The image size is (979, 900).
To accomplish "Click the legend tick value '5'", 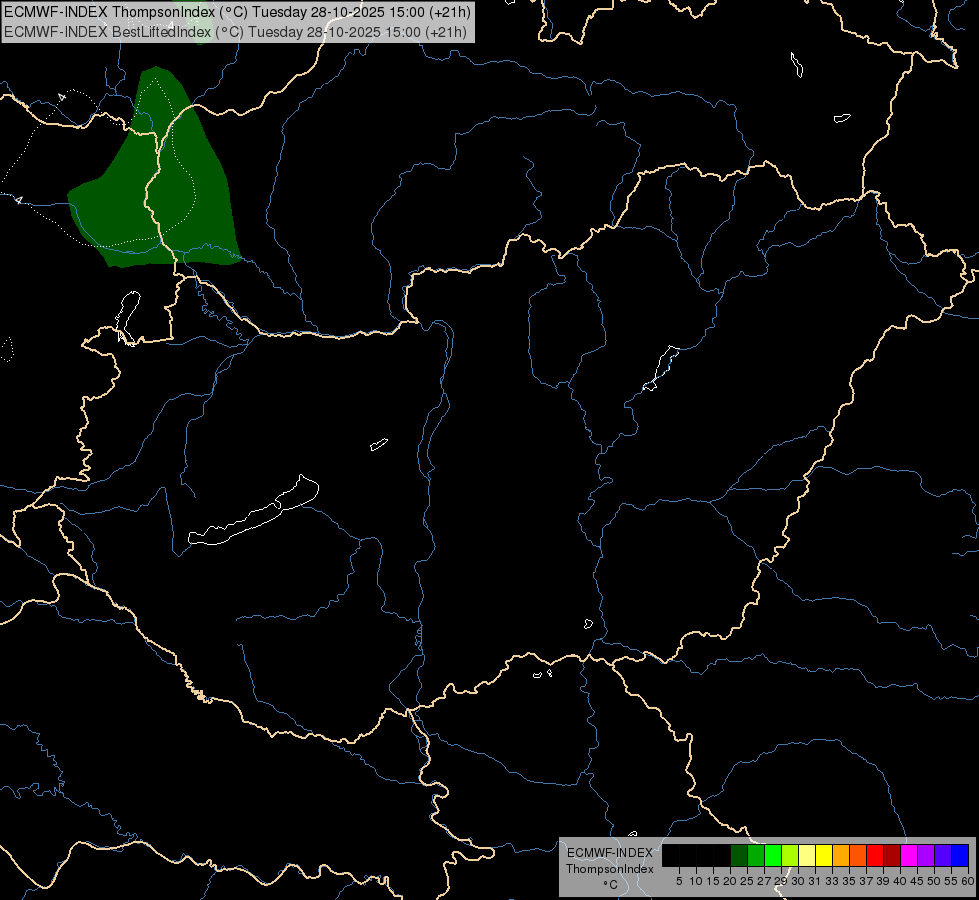I will (x=679, y=881).
